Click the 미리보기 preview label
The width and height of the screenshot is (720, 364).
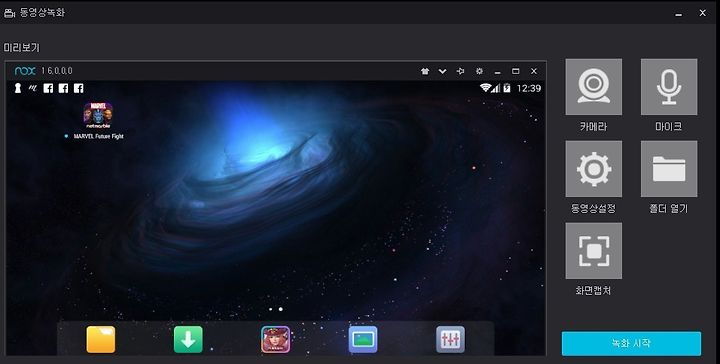click(22, 47)
